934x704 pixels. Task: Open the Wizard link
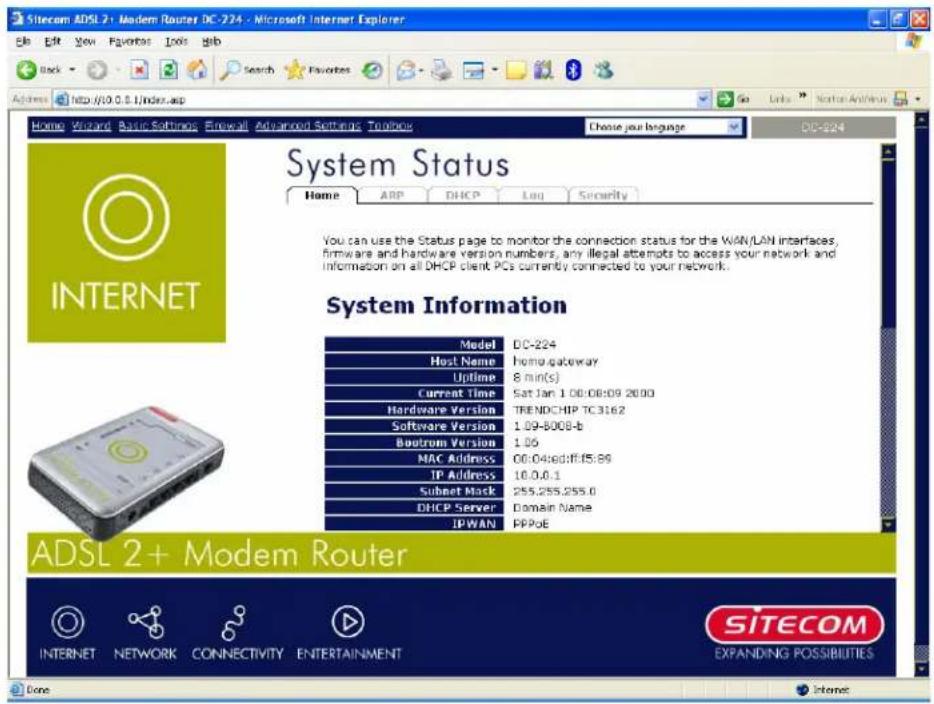[91, 126]
